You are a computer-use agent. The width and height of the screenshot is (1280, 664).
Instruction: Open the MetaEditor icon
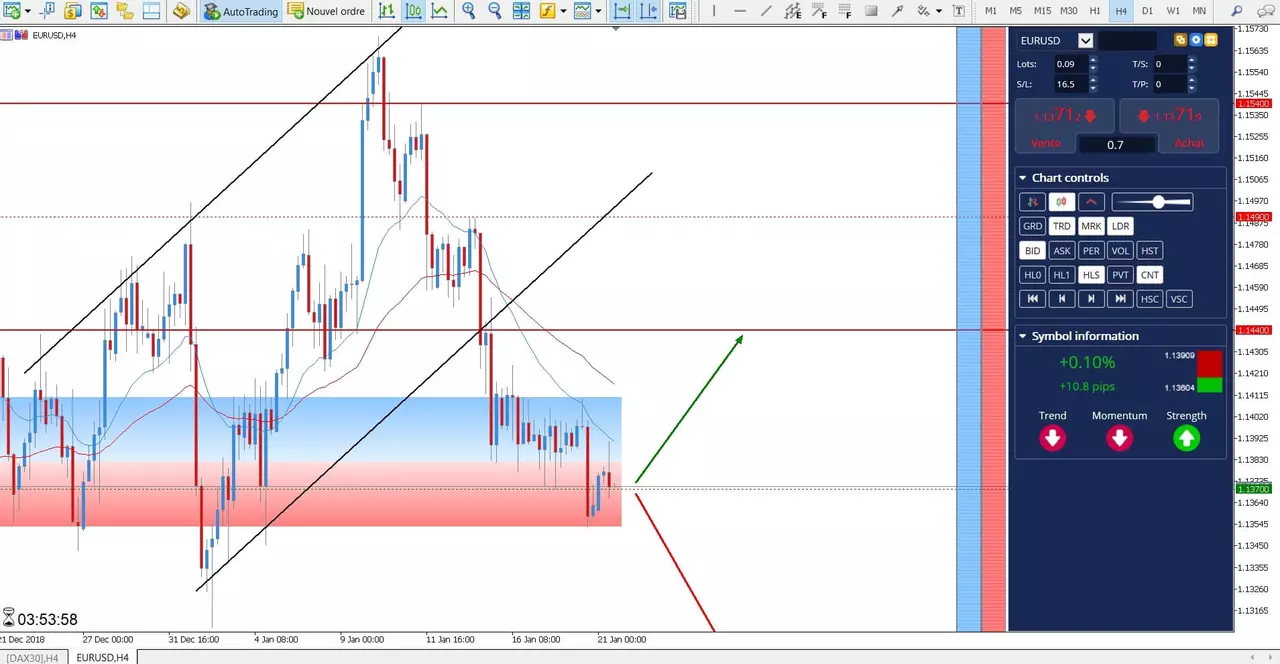(x=180, y=11)
